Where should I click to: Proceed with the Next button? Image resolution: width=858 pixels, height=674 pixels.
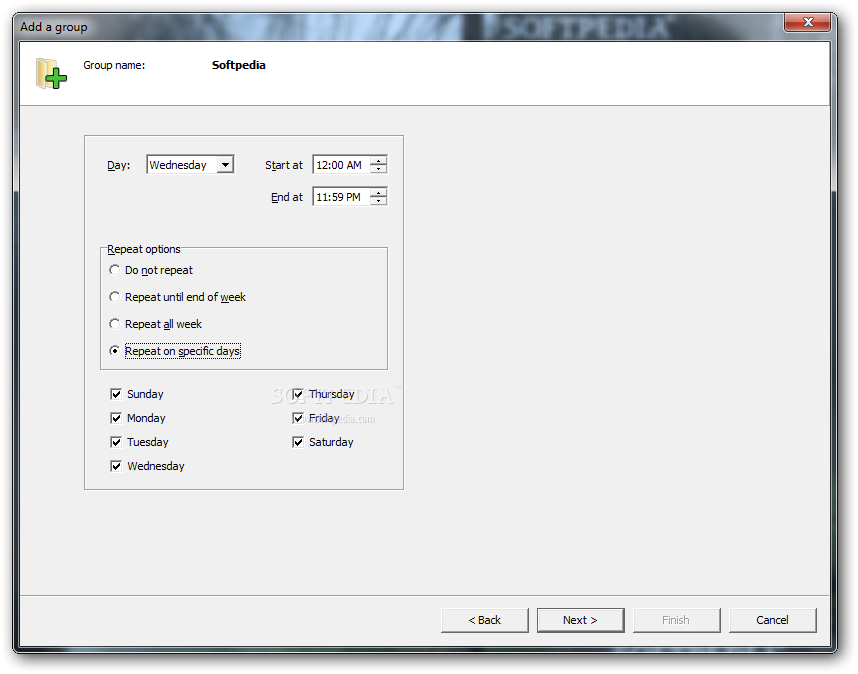pyautogui.click(x=581, y=620)
